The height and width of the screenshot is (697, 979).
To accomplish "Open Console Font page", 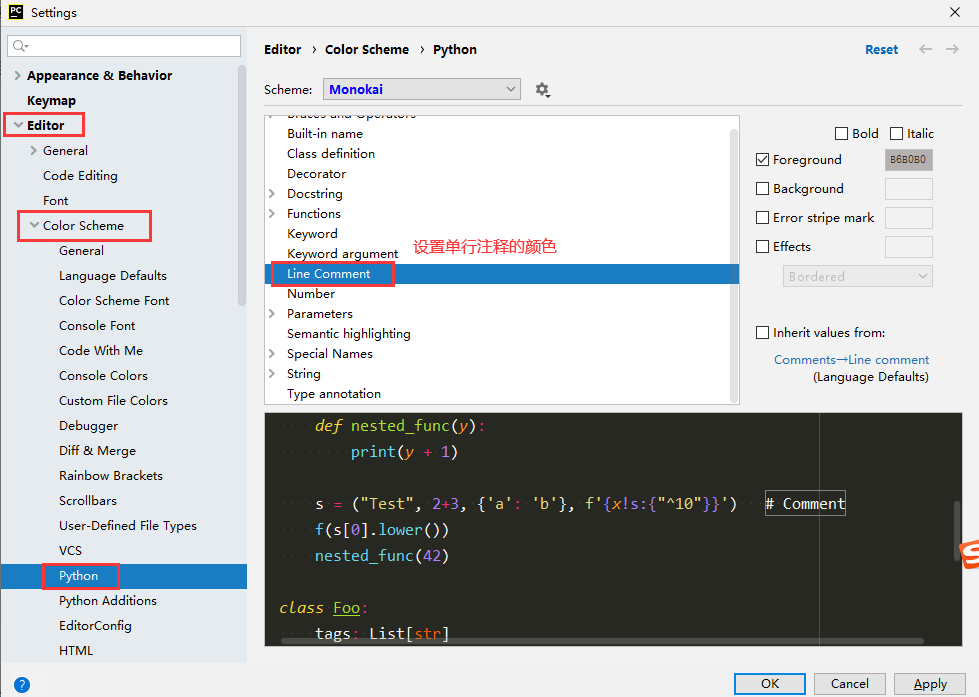I will click(x=97, y=325).
